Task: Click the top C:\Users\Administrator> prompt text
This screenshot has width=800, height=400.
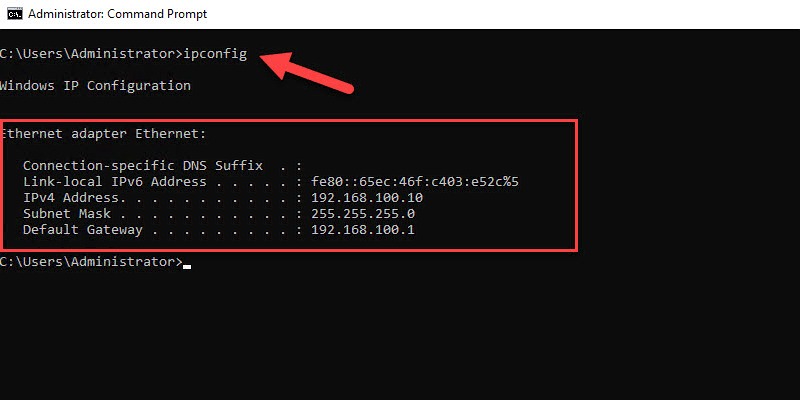Action: pyautogui.click(x=91, y=54)
